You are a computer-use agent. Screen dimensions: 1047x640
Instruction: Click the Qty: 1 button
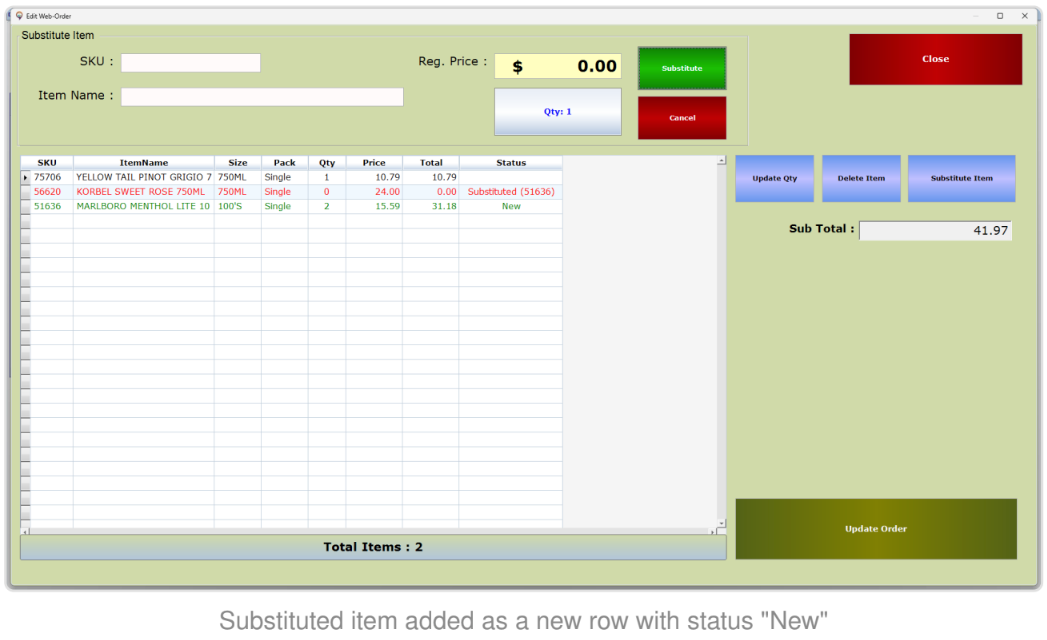pyautogui.click(x=558, y=112)
